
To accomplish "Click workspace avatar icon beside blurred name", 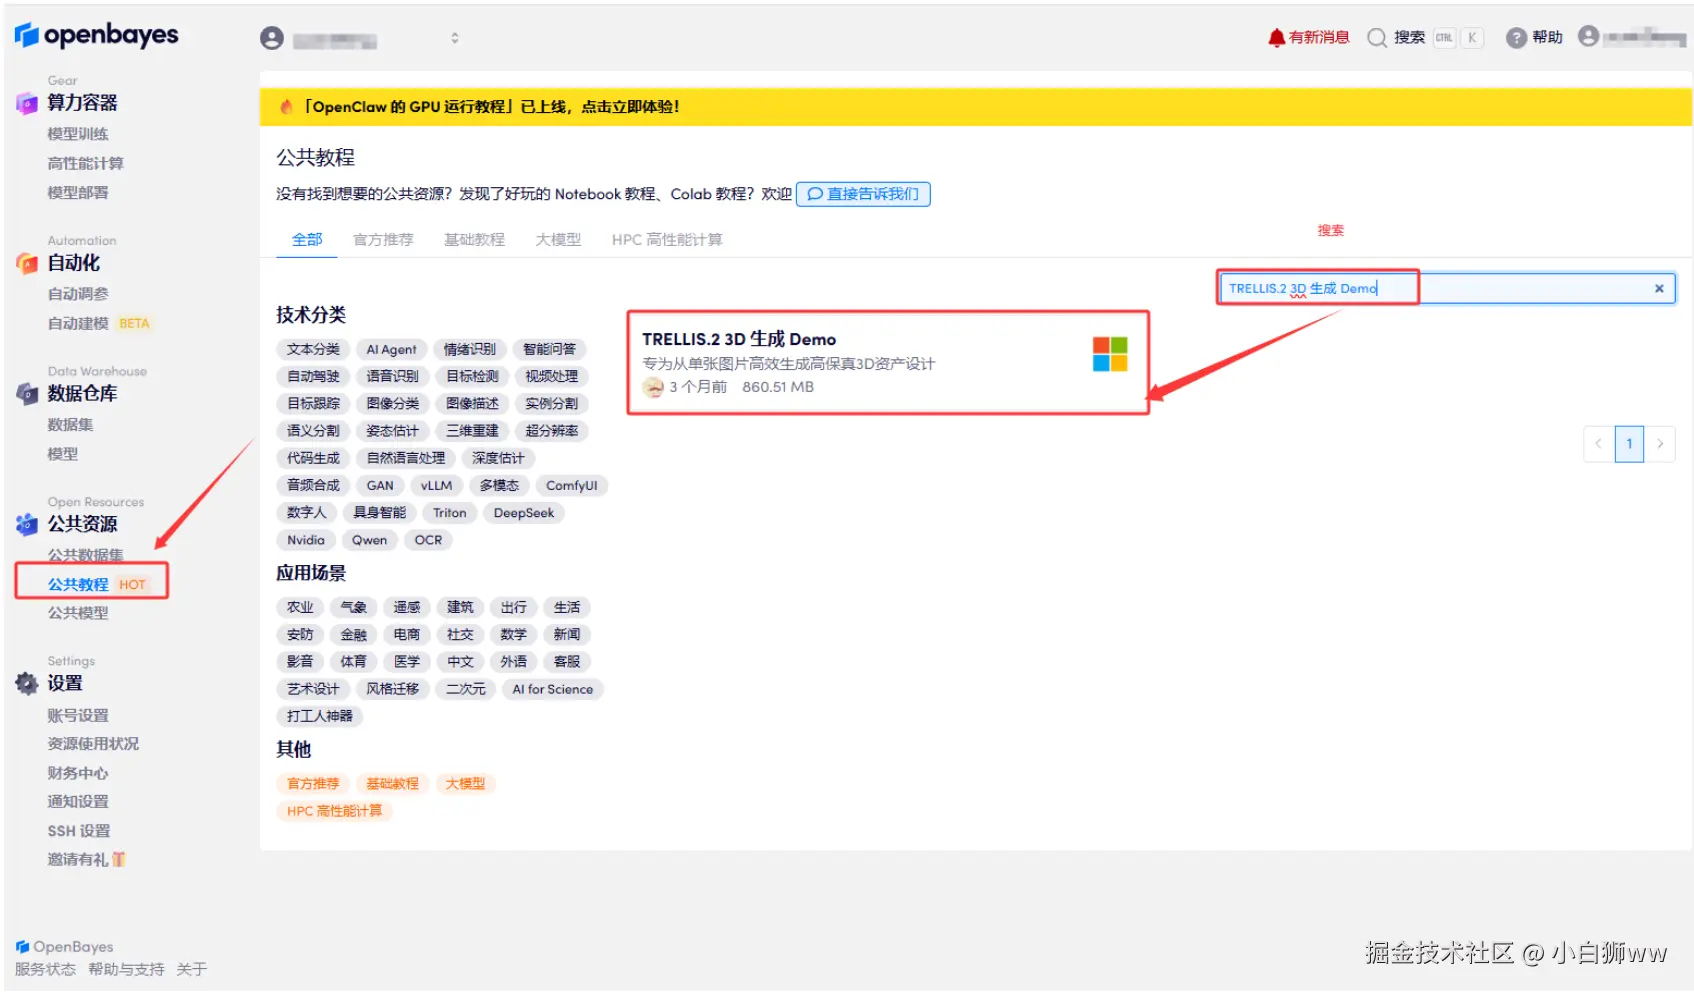I will tap(272, 38).
